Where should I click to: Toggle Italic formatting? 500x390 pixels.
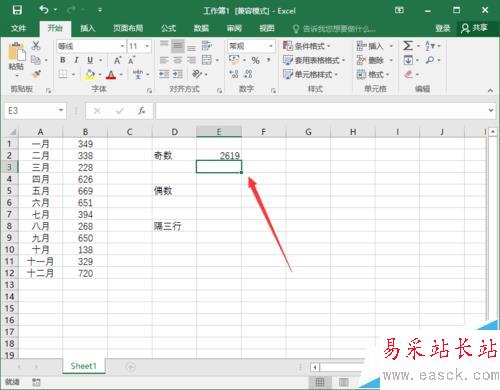pyautogui.click(x=76, y=60)
